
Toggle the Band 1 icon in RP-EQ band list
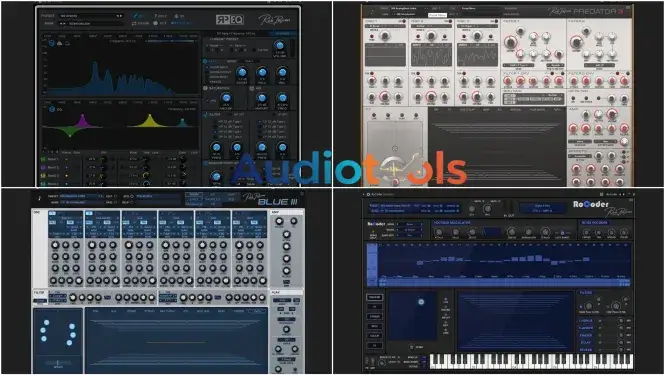click(43, 159)
